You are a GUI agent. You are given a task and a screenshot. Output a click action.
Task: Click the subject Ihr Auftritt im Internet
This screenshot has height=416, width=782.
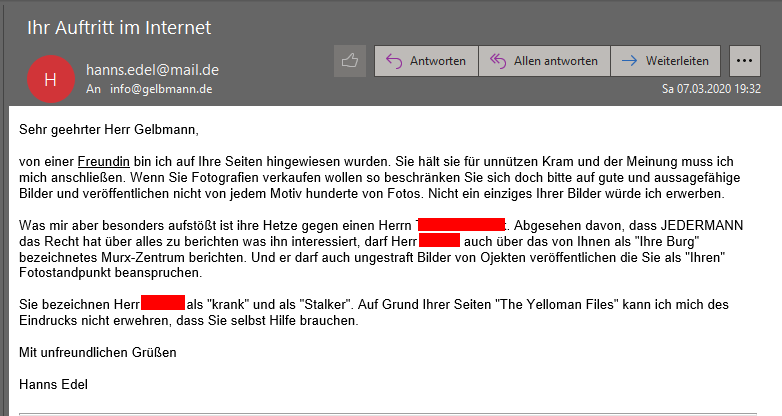click(x=118, y=26)
